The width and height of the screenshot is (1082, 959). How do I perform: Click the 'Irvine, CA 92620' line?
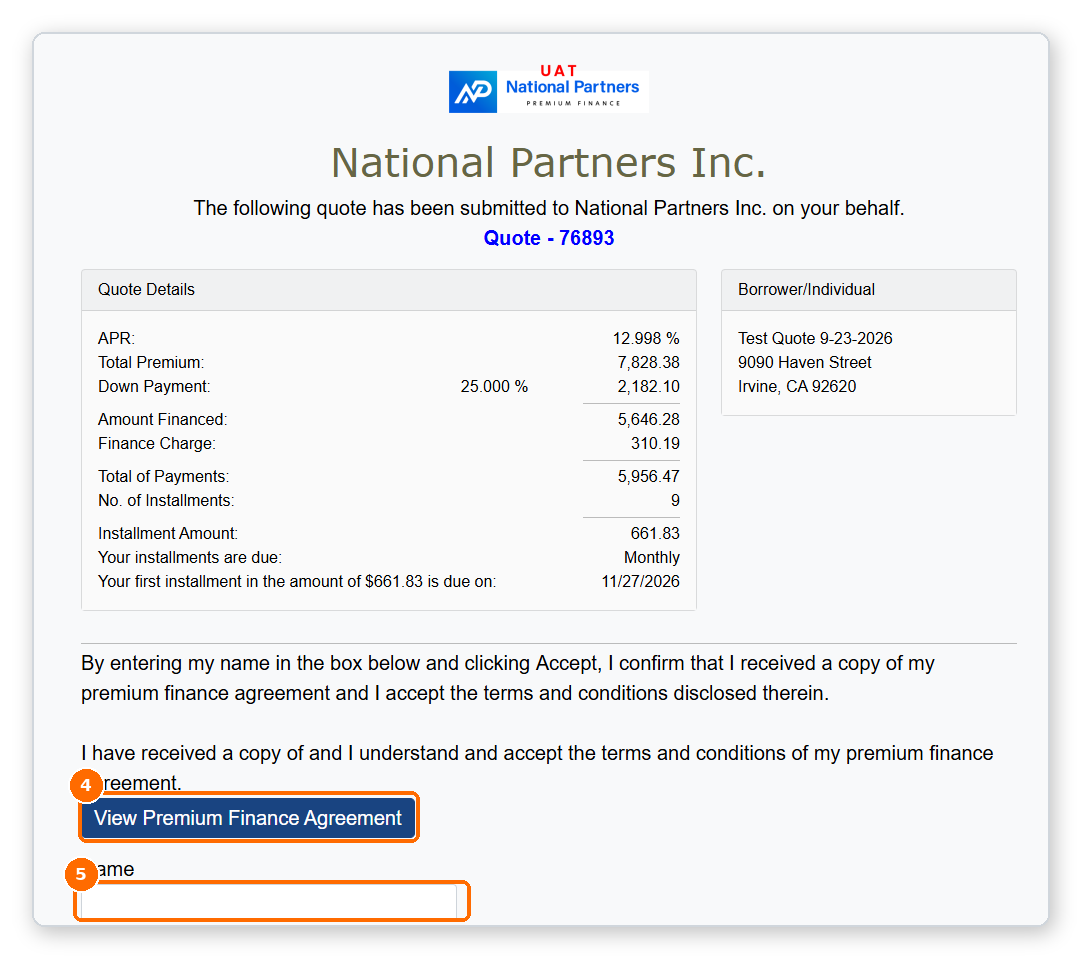point(797,387)
